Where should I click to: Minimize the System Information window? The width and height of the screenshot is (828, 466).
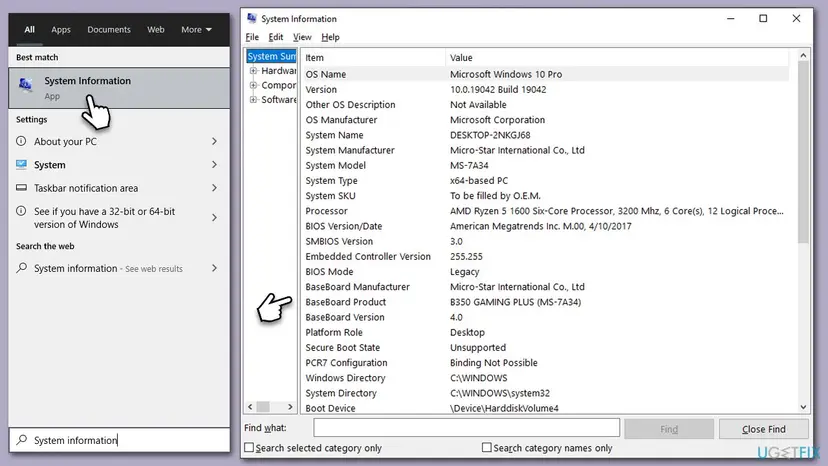click(731, 18)
